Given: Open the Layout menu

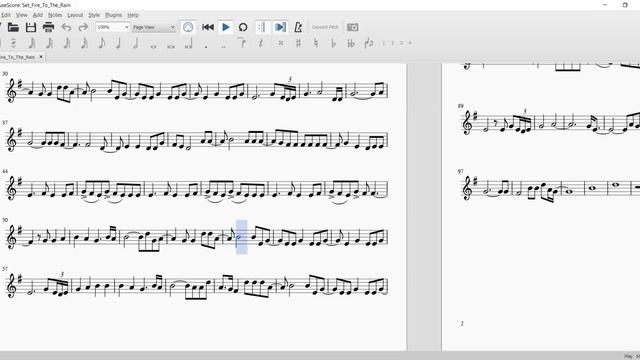Looking at the screenshot, I should (x=75, y=15).
